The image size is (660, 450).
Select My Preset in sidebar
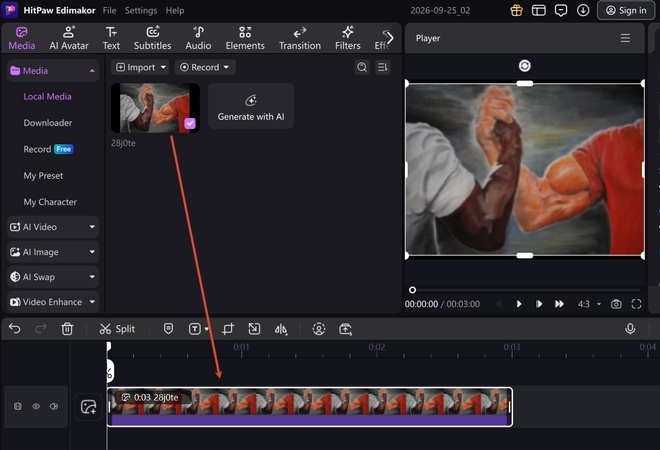[43, 176]
